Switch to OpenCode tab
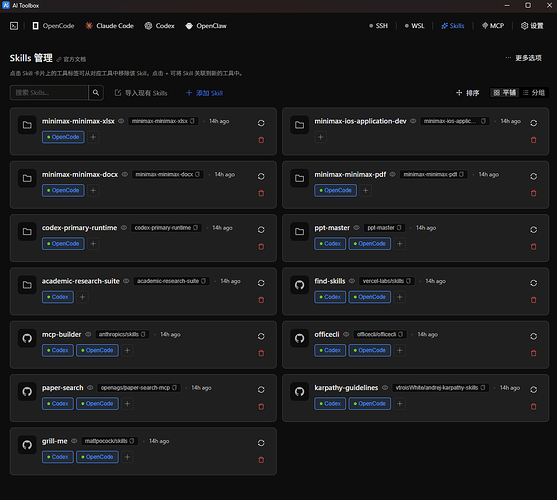The height and width of the screenshot is (500, 557). (x=53, y=26)
